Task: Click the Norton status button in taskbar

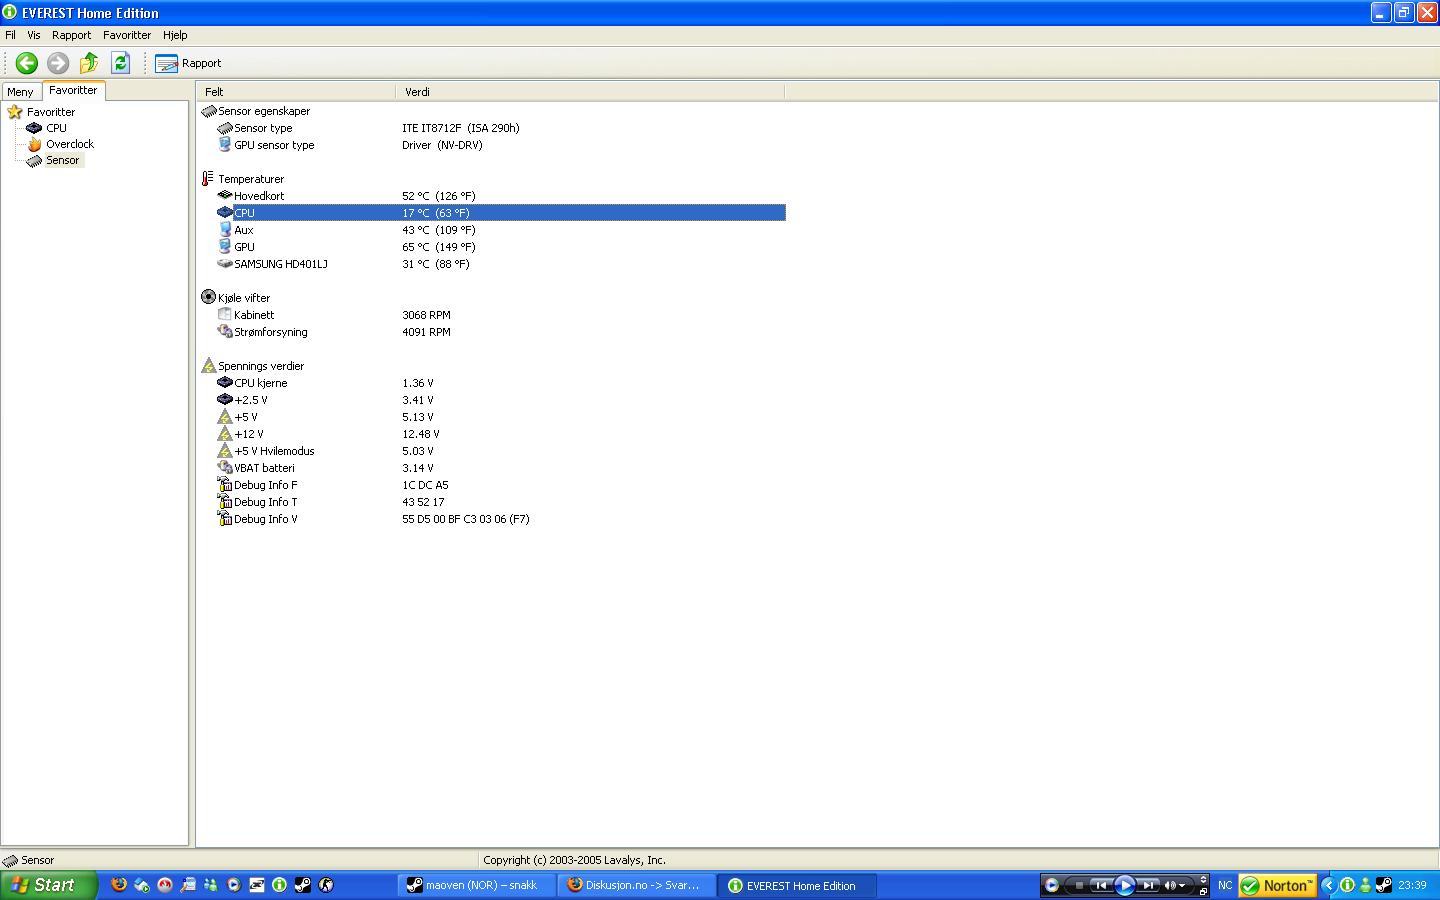Action: [x=1278, y=886]
